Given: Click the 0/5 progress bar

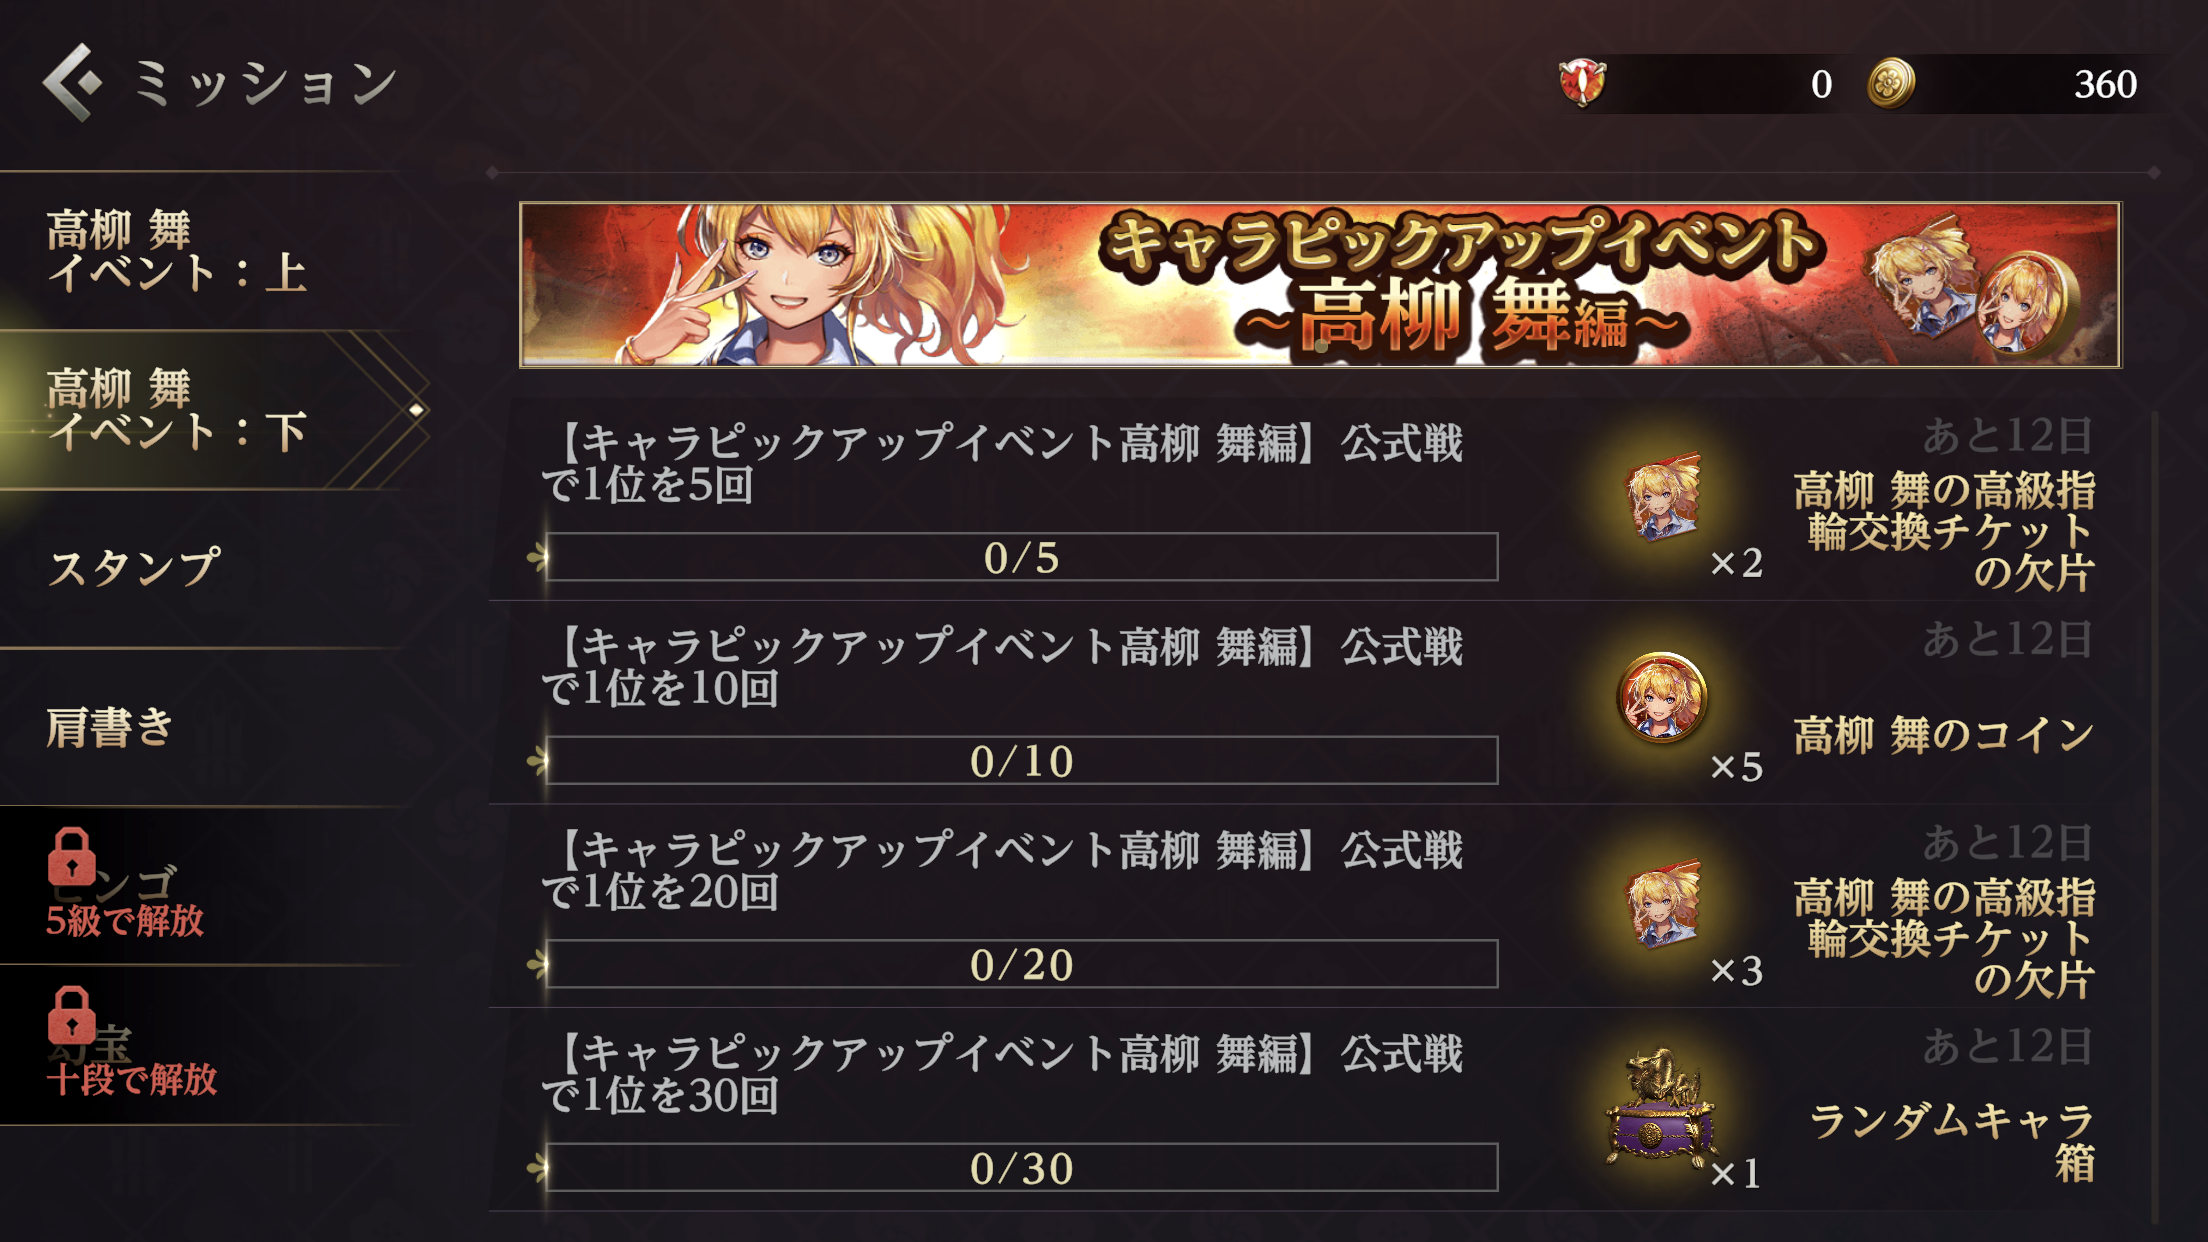Looking at the screenshot, I should (x=1021, y=557).
